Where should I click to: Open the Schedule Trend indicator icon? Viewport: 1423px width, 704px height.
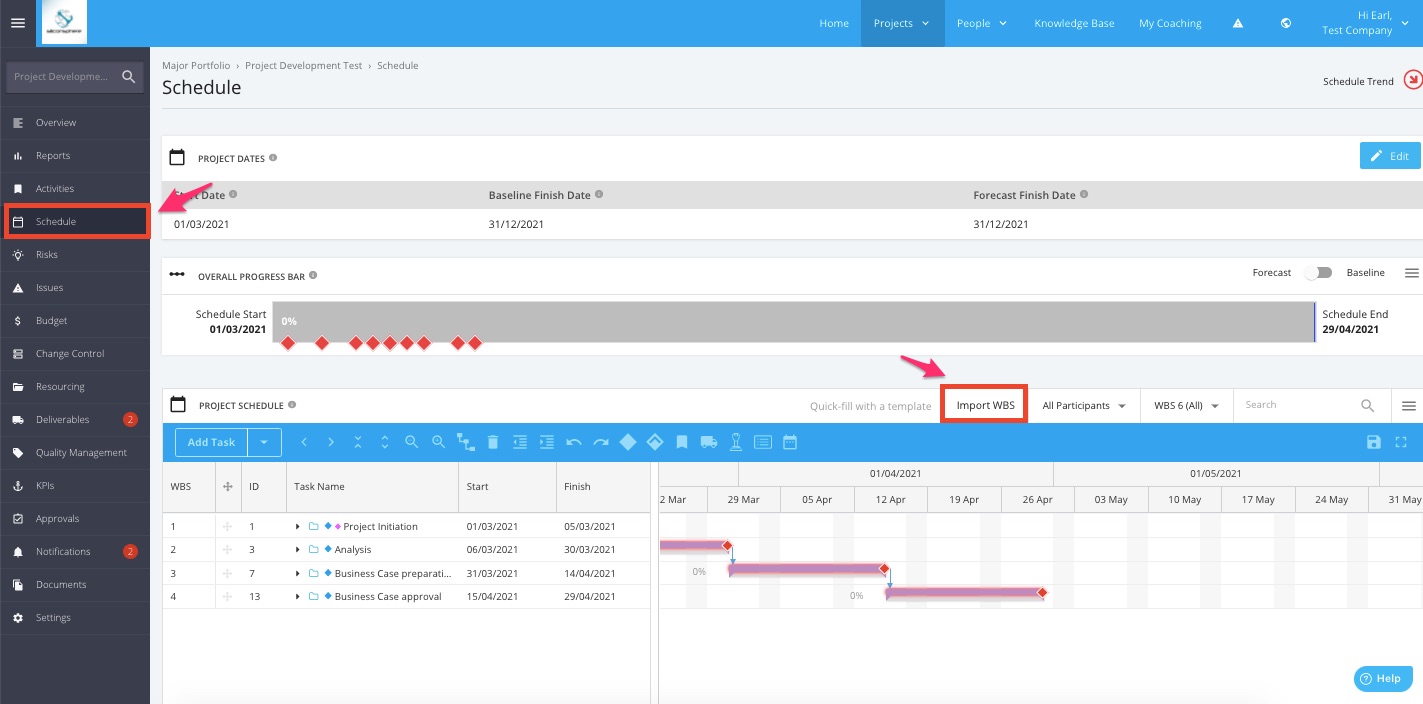[x=1413, y=80]
